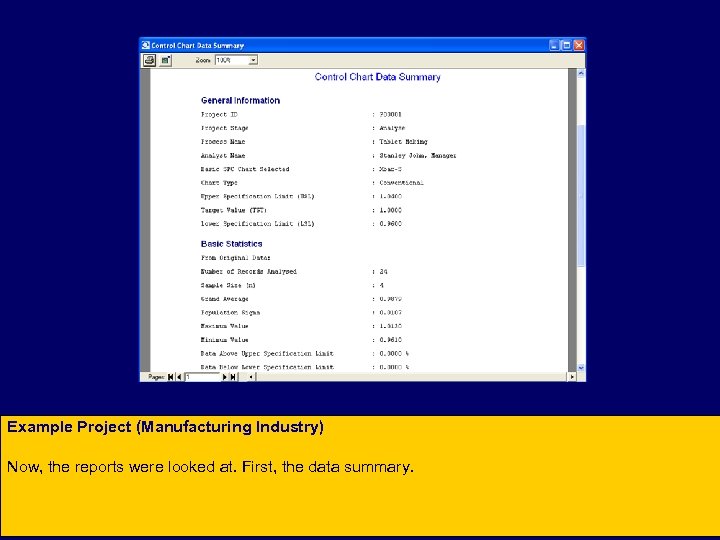720x540 pixels.
Task: Click the Maximum Value label
Action: [225, 326]
